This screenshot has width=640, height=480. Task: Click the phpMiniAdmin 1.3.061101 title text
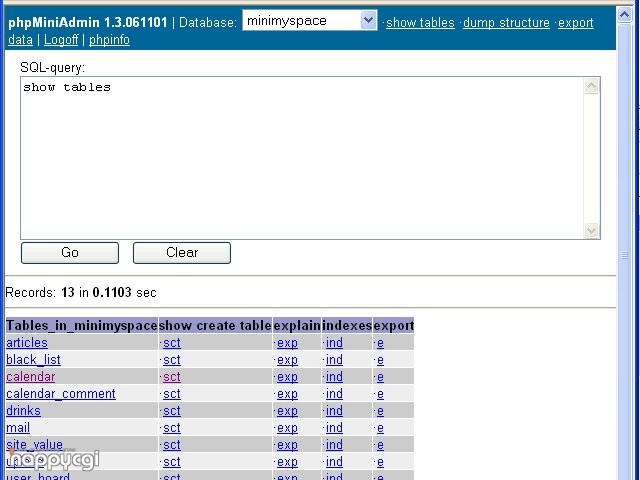click(88, 22)
